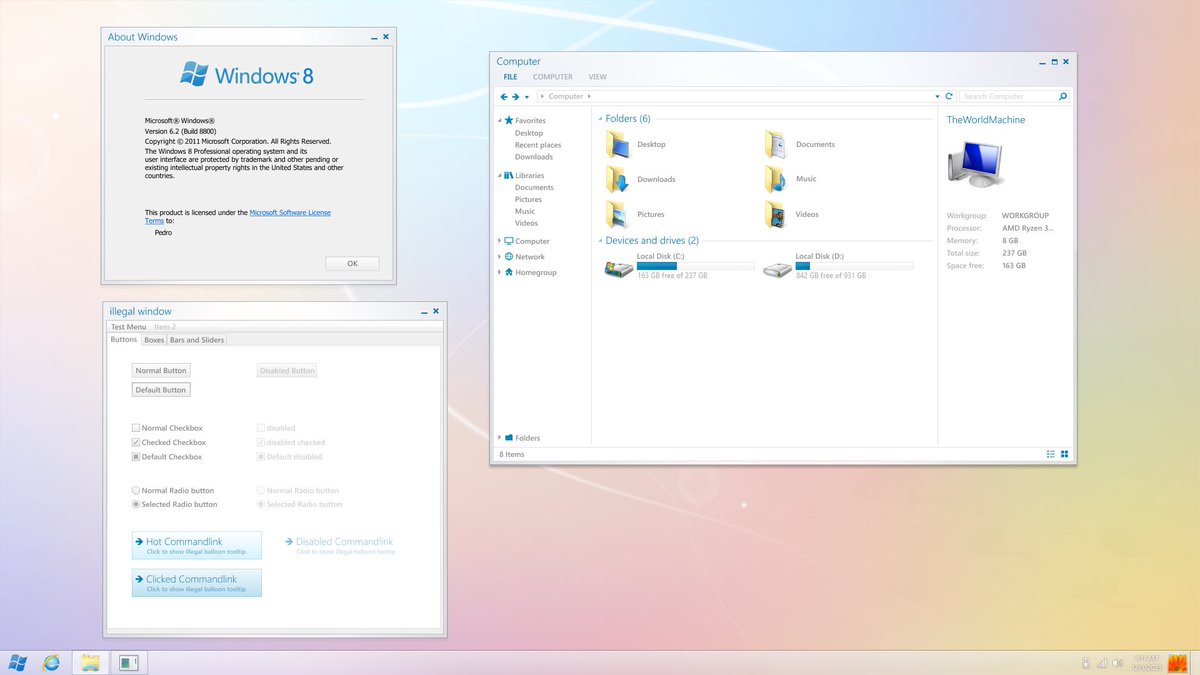Click the TheWorldMachine computer image in details pane
Screen dimensions: 1200x675
[x=974, y=164]
